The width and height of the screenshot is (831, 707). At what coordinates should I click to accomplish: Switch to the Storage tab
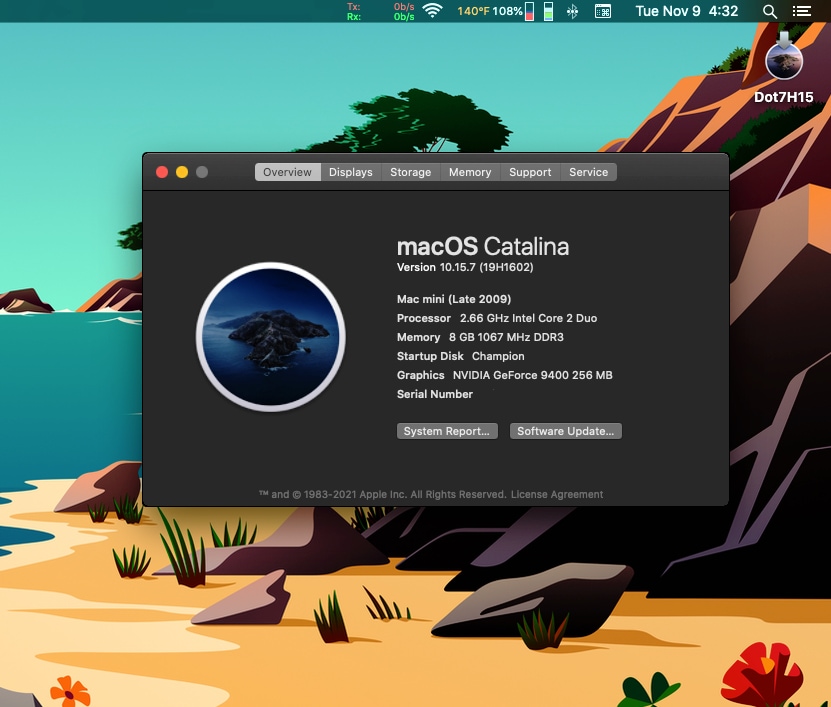pyautogui.click(x=410, y=172)
